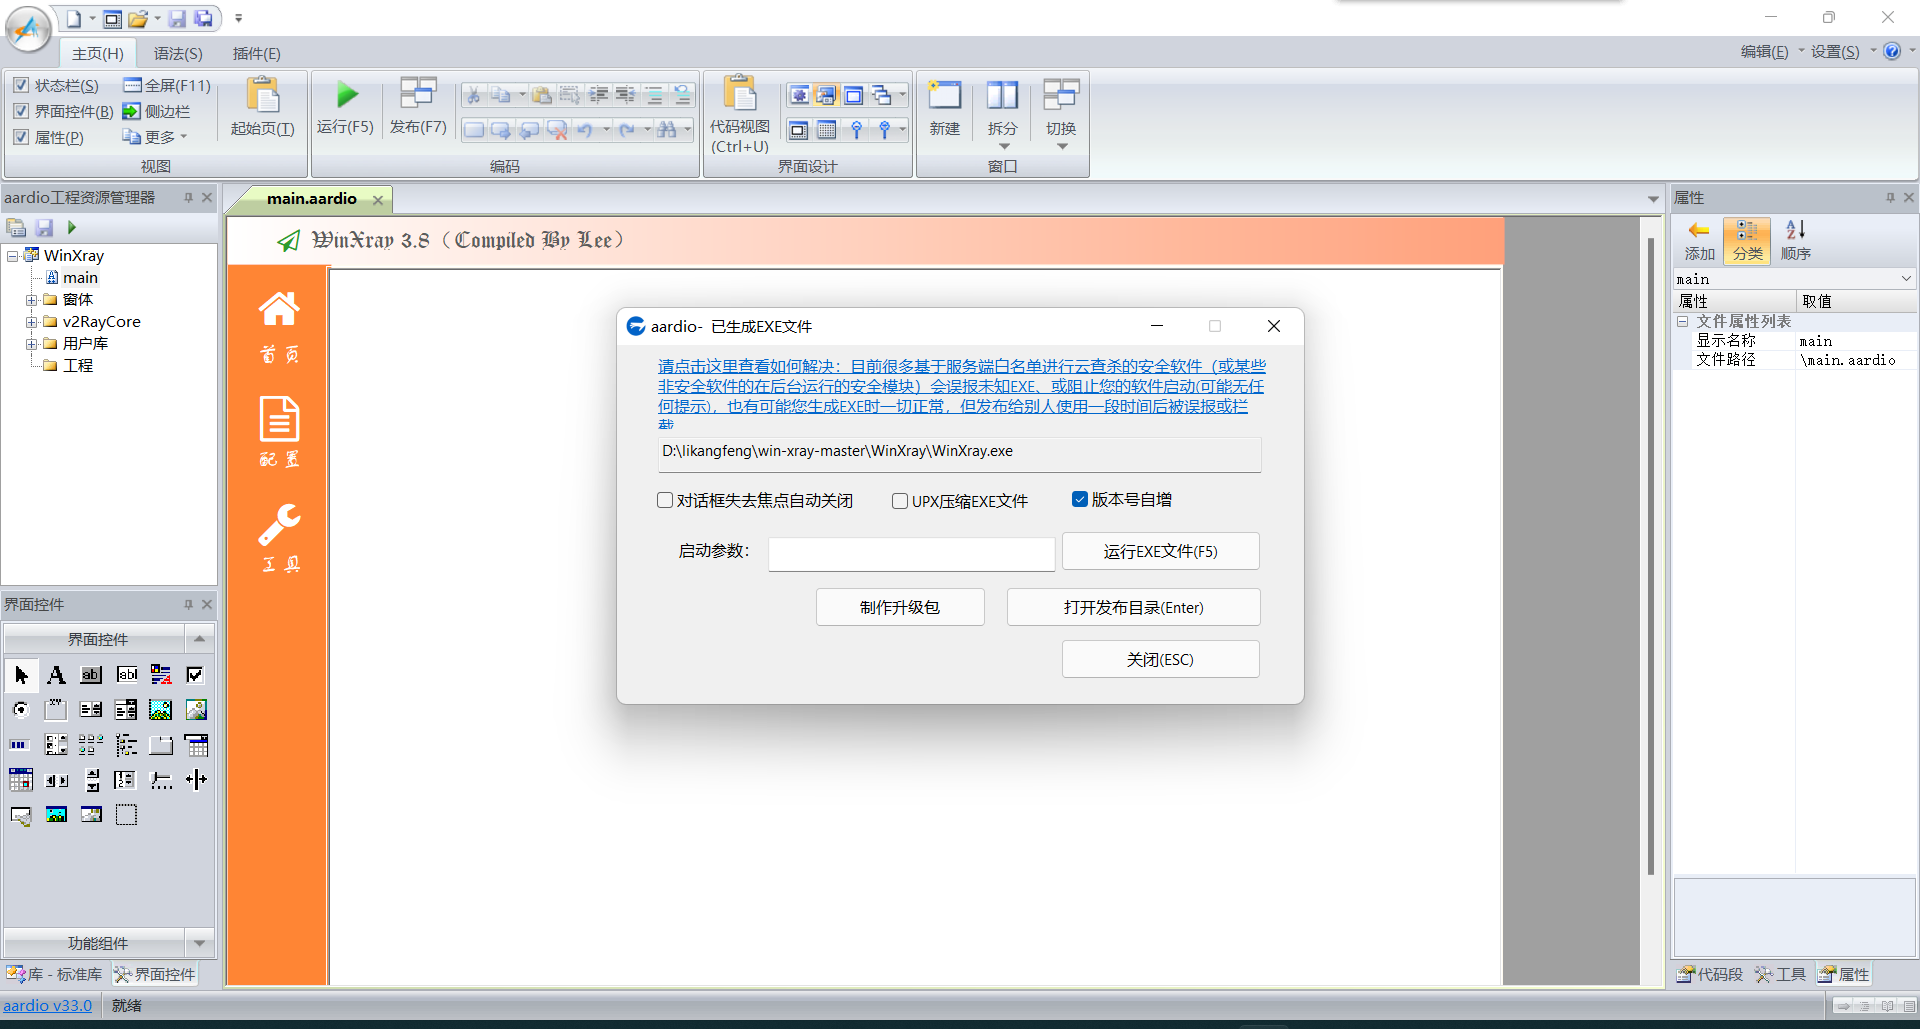
Task: Click the Cut scissors icon in the ribbon
Action: pos(474,95)
